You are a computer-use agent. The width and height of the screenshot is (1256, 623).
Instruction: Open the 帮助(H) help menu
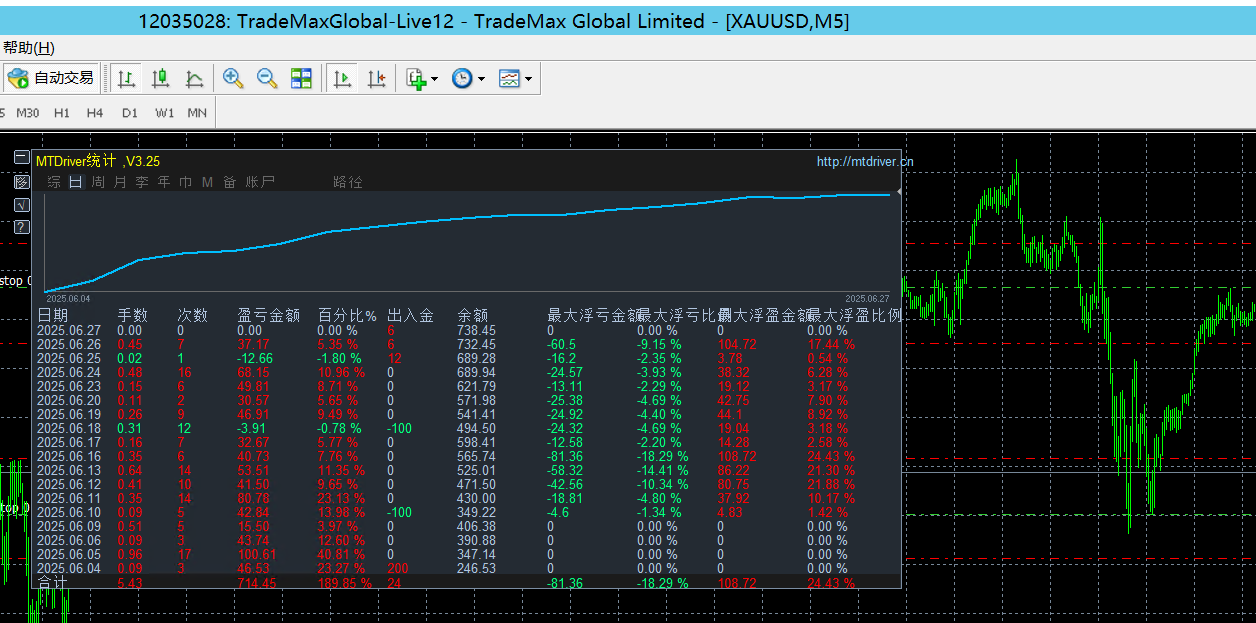click(x=28, y=47)
